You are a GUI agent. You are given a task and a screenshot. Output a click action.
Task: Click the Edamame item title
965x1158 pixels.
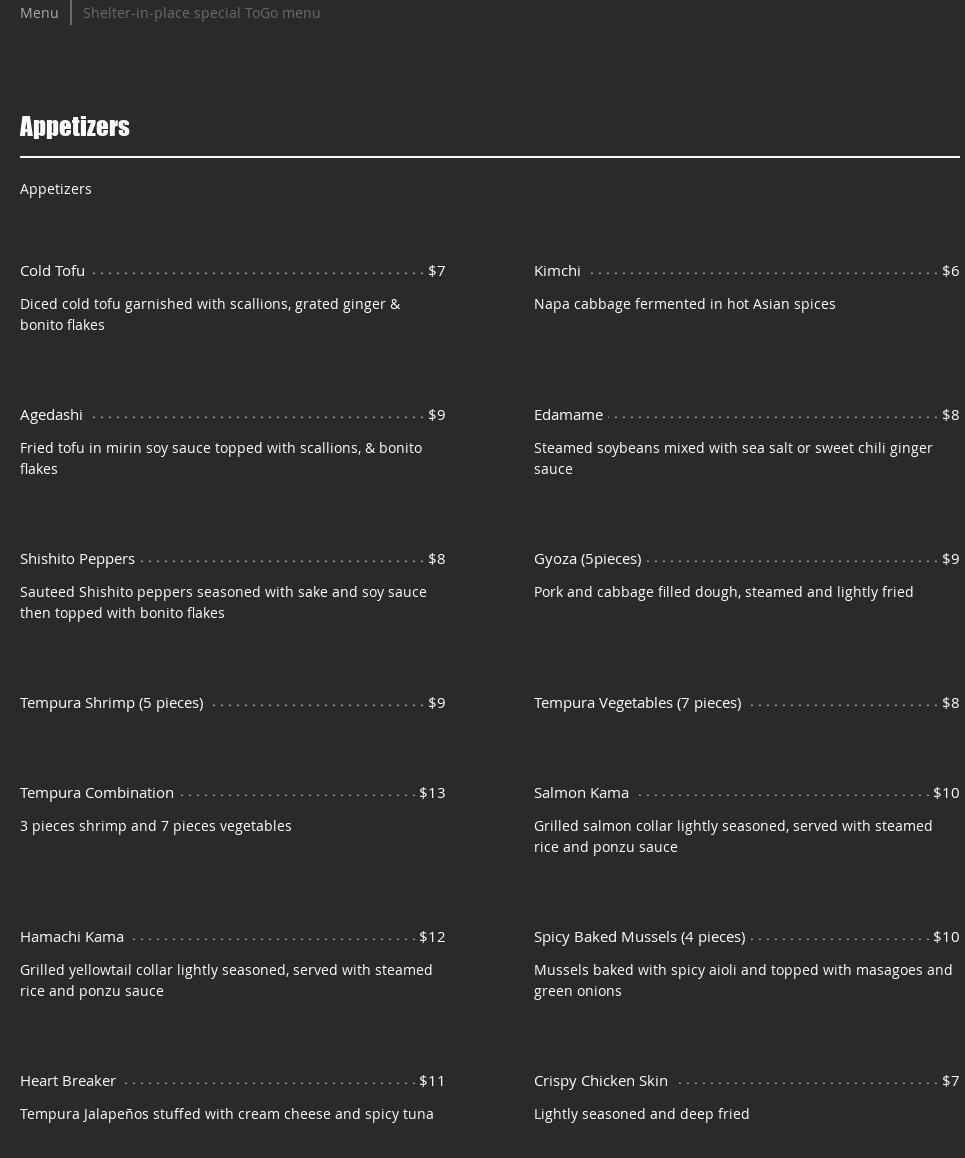pyautogui.click(x=568, y=414)
